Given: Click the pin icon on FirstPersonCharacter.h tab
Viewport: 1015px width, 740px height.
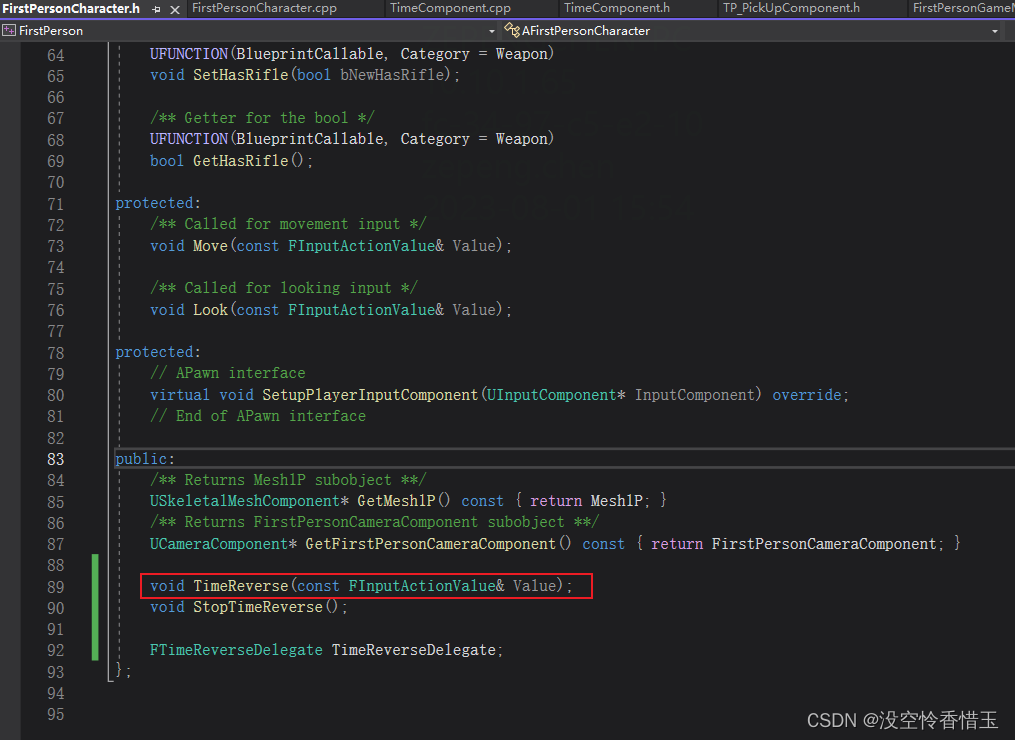Looking at the screenshot, I should (x=155, y=8).
